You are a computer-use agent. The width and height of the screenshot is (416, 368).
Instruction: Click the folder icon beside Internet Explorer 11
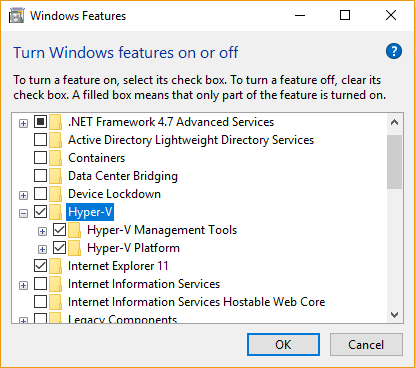pos(56,266)
